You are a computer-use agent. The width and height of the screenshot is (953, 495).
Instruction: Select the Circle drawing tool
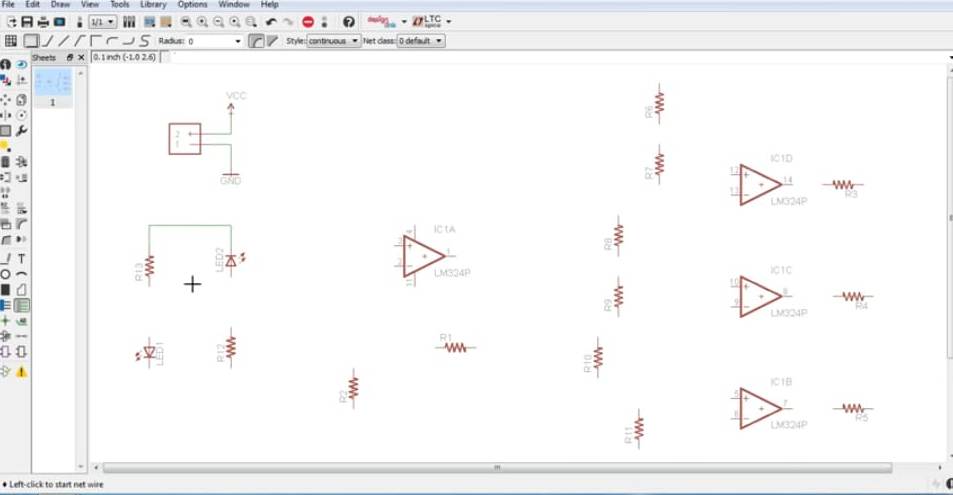[5, 274]
